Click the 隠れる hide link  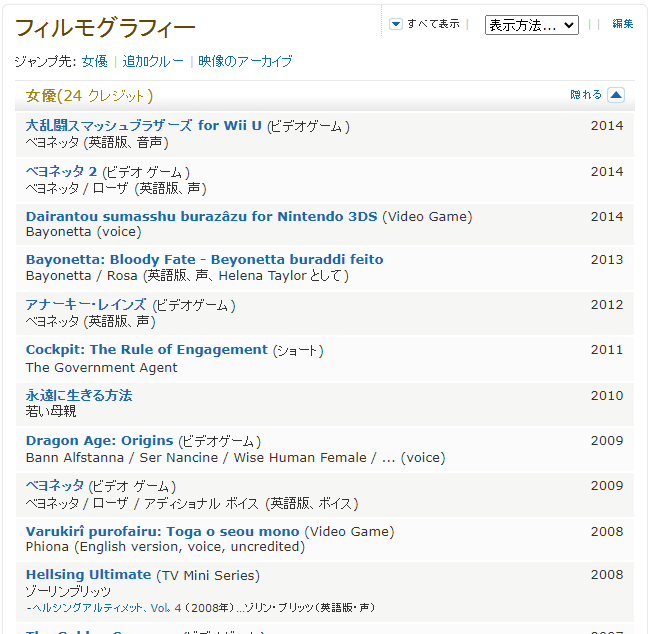click(586, 95)
